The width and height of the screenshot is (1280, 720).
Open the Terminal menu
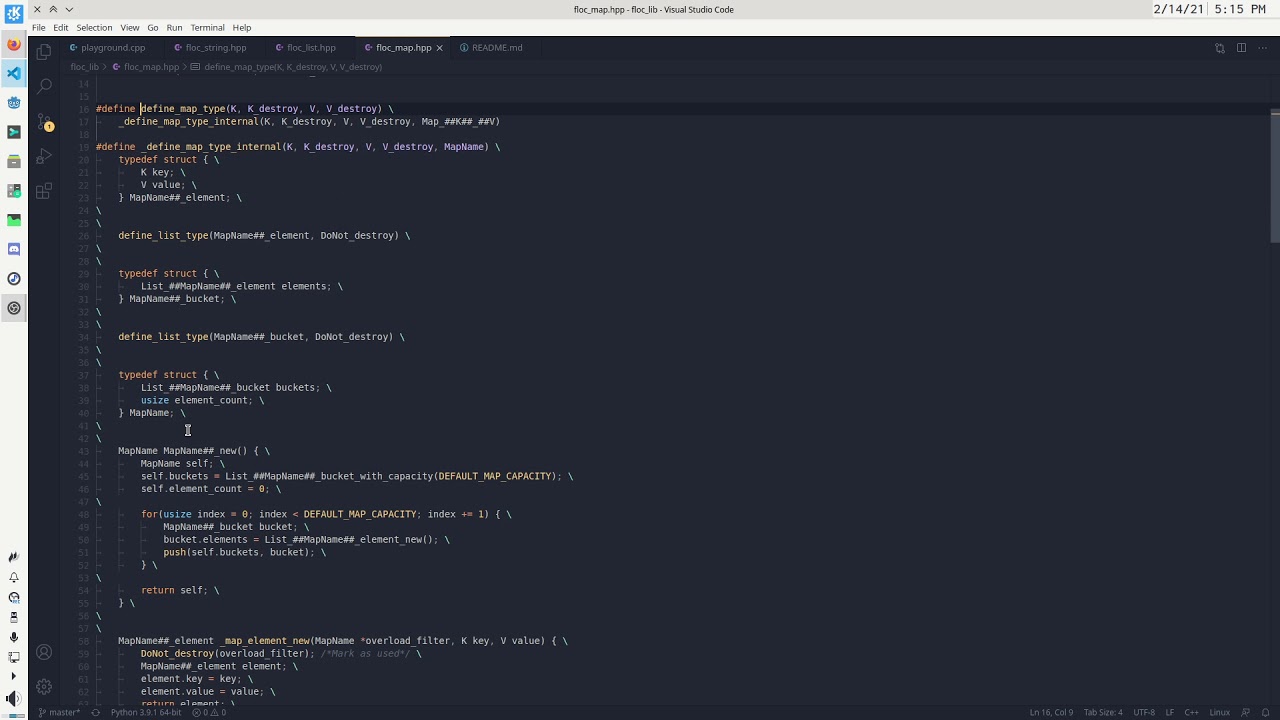tap(207, 28)
